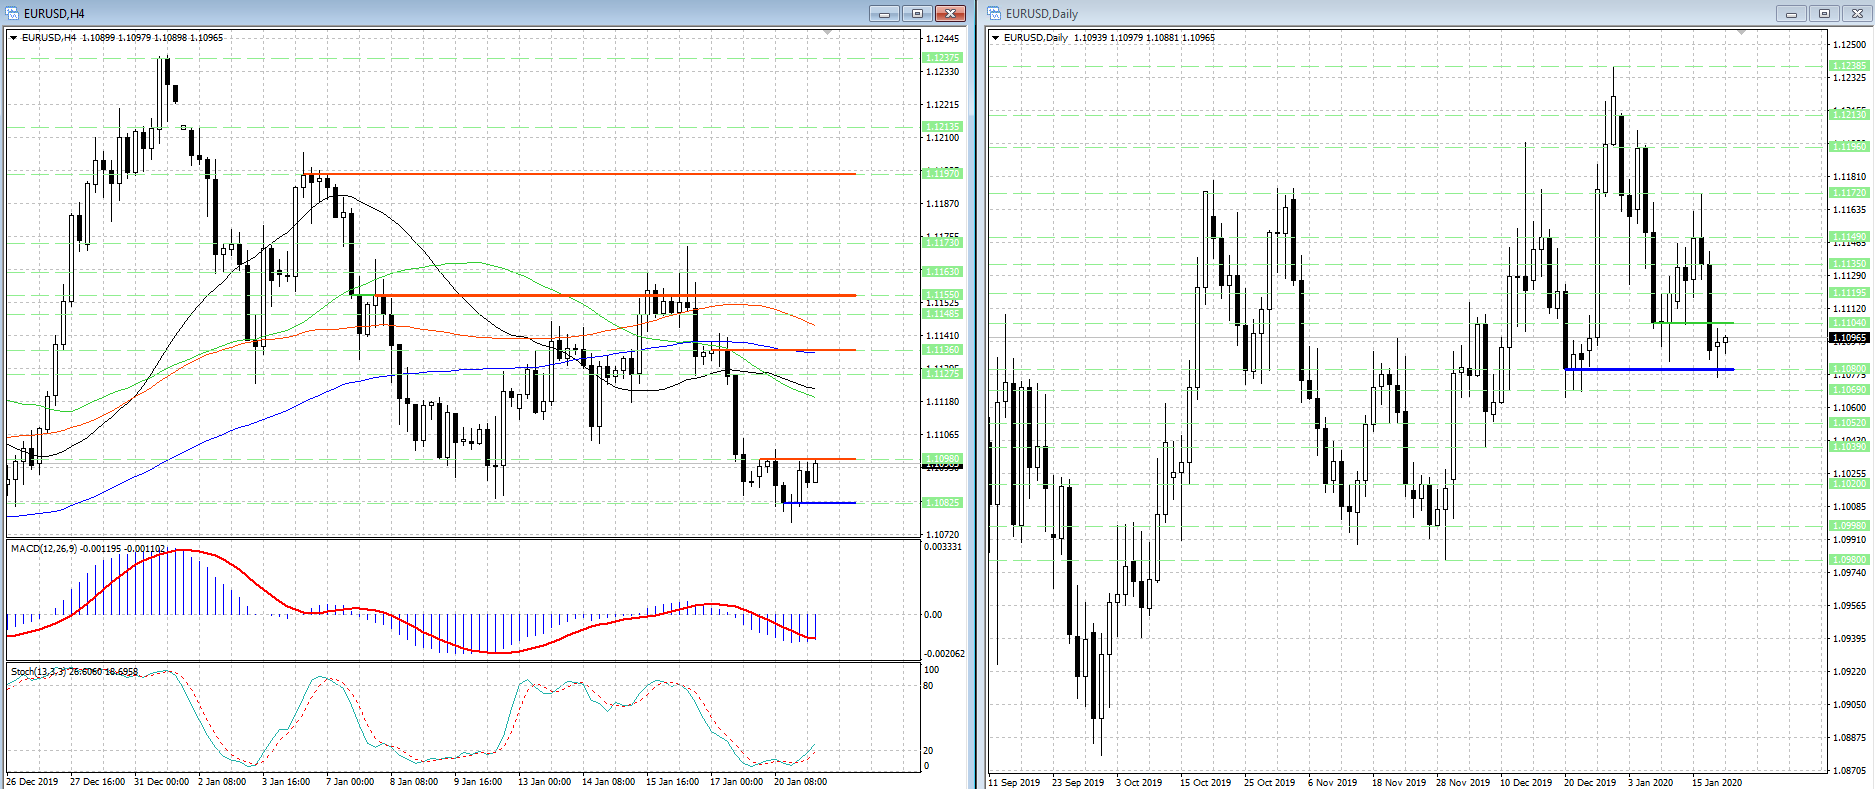Viewport: 1875px width, 789px height.
Task: Click the '18 Nov 2019' date on Daily axis
Action: [x=1398, y=782]
